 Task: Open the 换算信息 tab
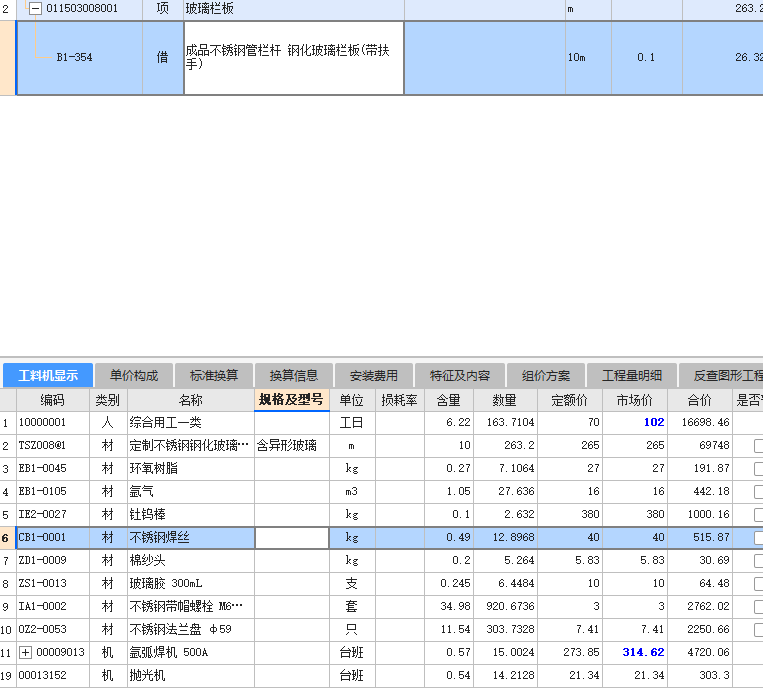coord(294,375)
